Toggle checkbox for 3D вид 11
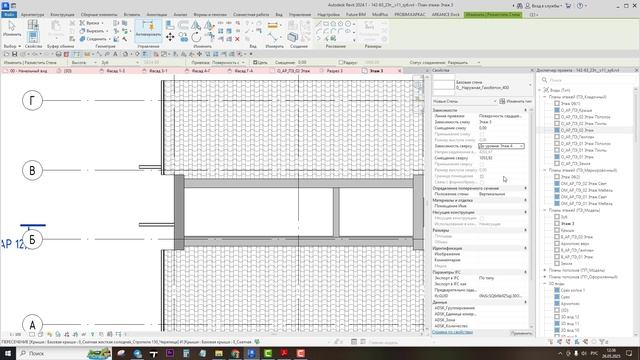The width and height of the screenshot is (640, 360). coord(557,323)
